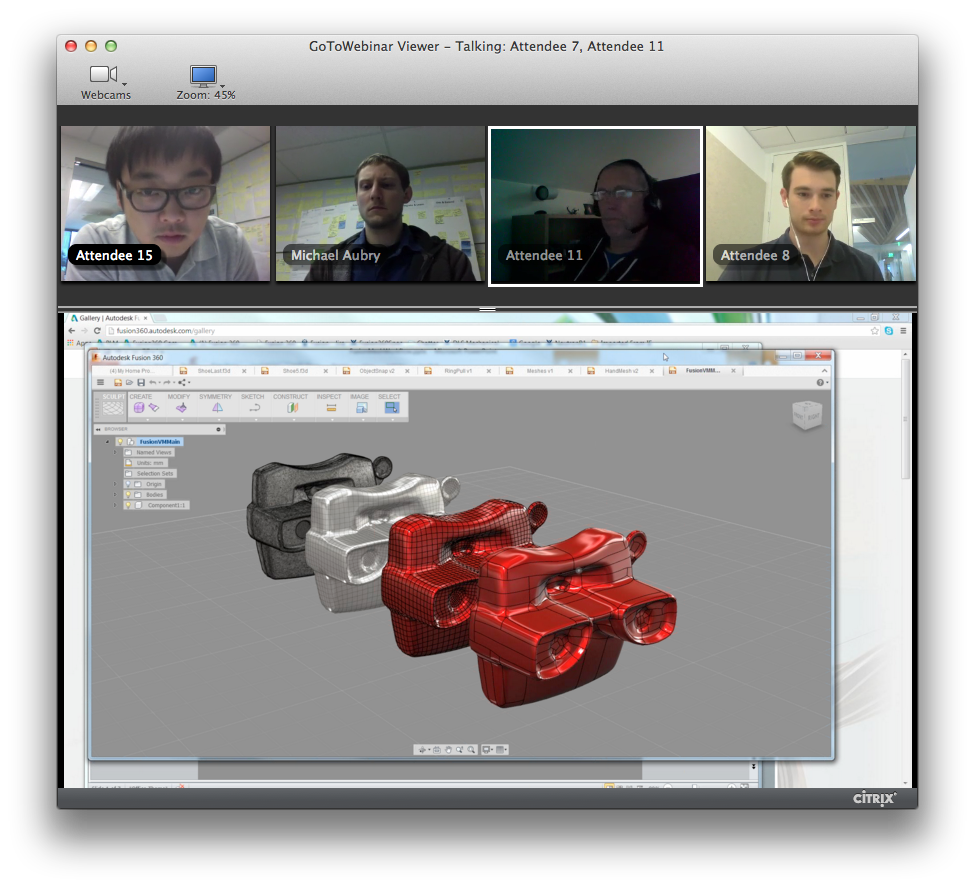975x888 pixels.
Task: Click the Select window selection icon
Action: click(x=392, y=408)
